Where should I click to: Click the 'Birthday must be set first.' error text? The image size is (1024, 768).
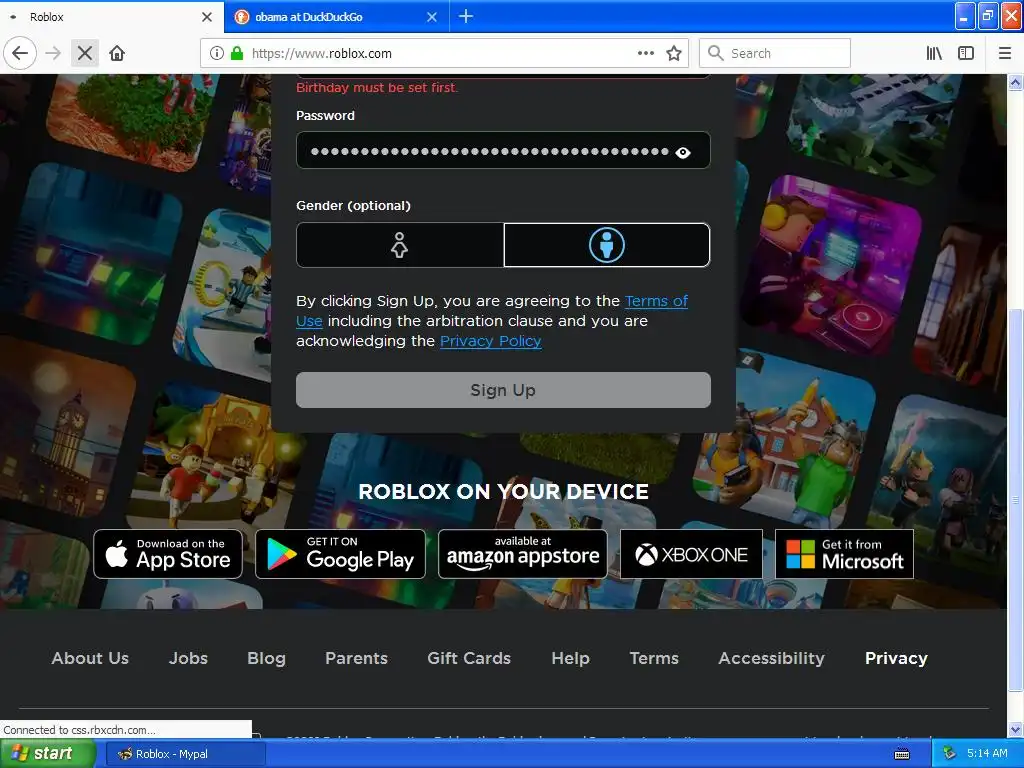pyautogui.click(x=377, y=88)
